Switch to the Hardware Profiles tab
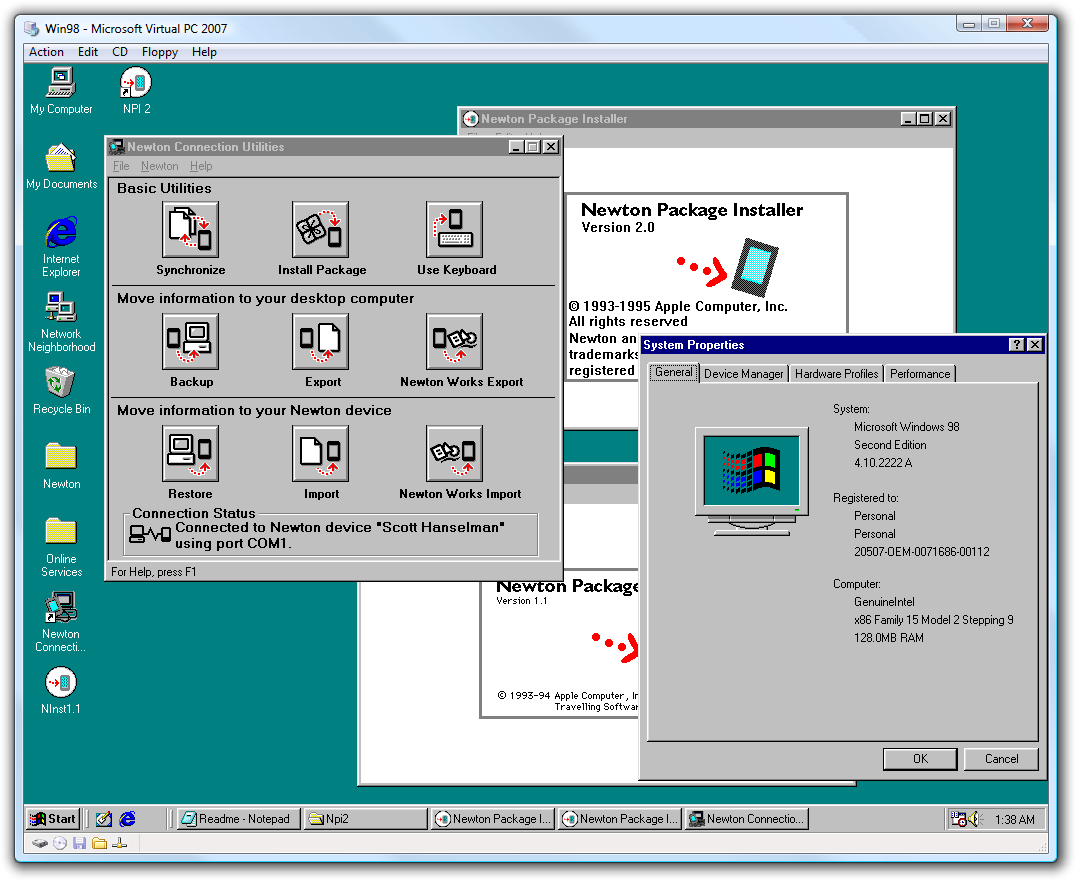The width and height of the screenshot is (1076, 881). 837,374
